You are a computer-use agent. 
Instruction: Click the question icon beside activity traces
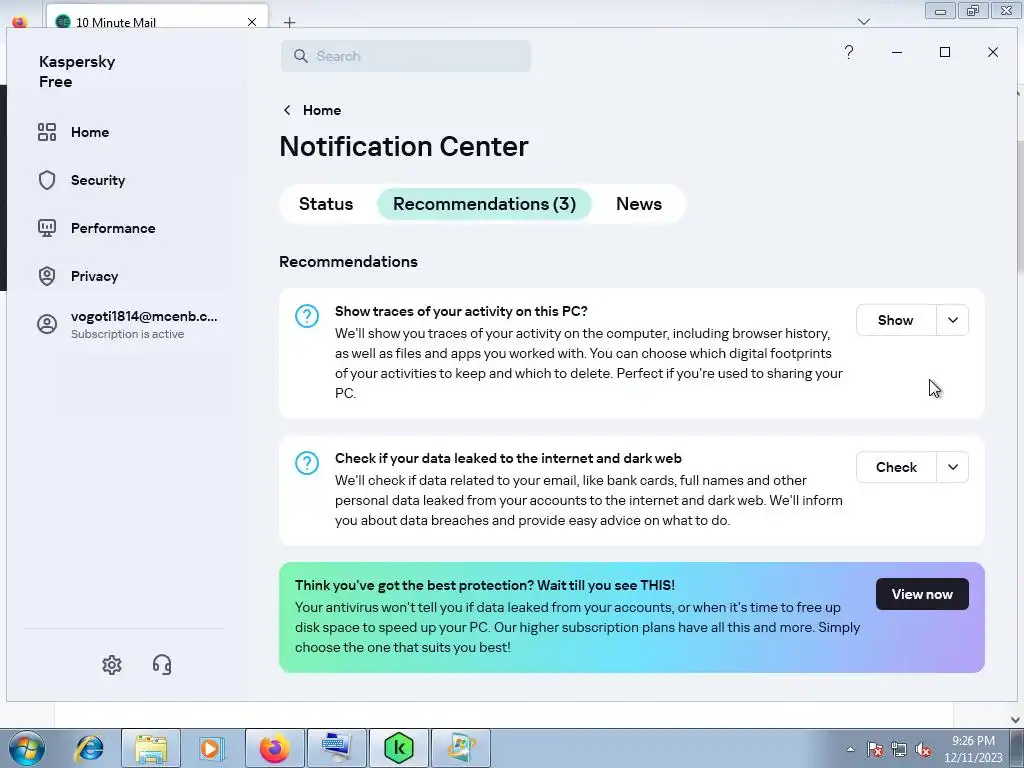pos(307,316)
